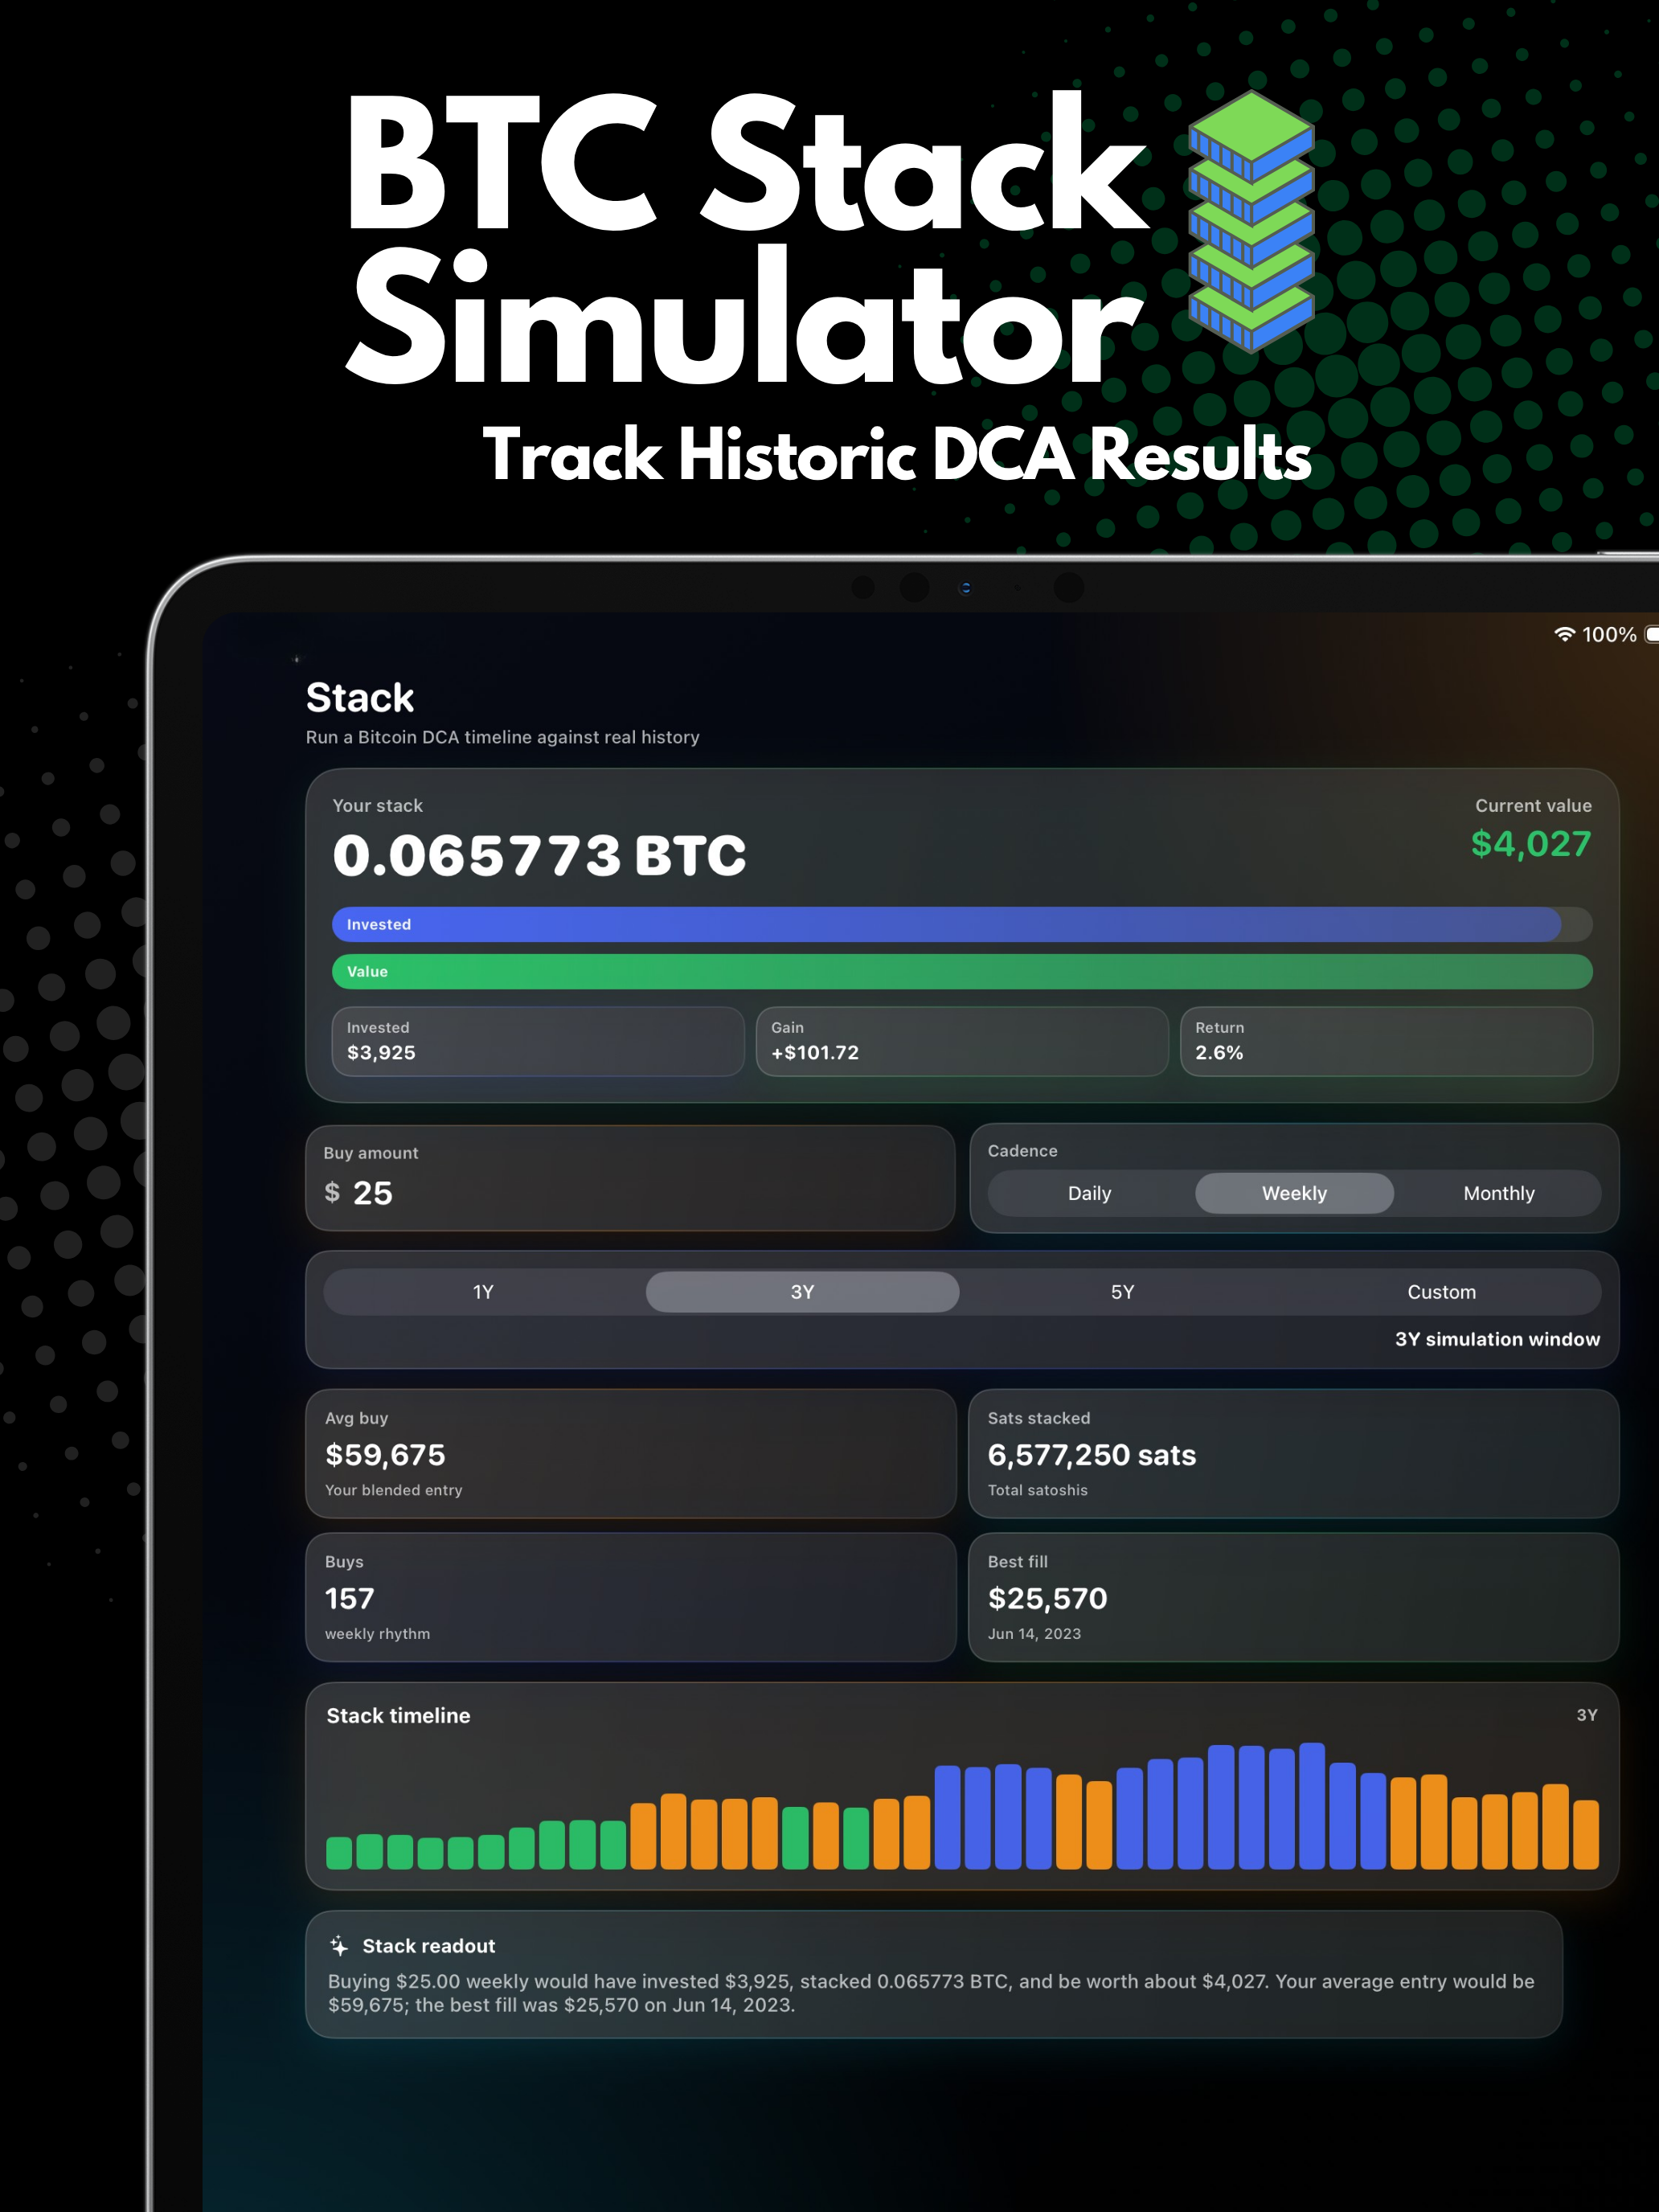Click 'Total satoshis' caption

[1037, 1490]
